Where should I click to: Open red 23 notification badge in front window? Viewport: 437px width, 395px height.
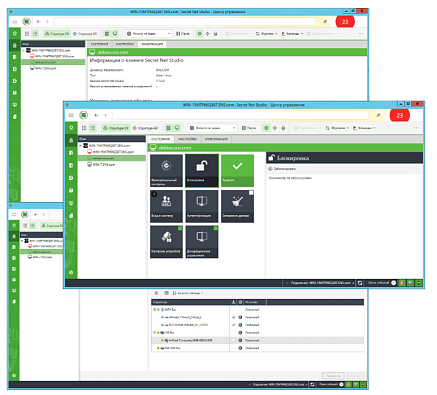[x=399, y=115]
